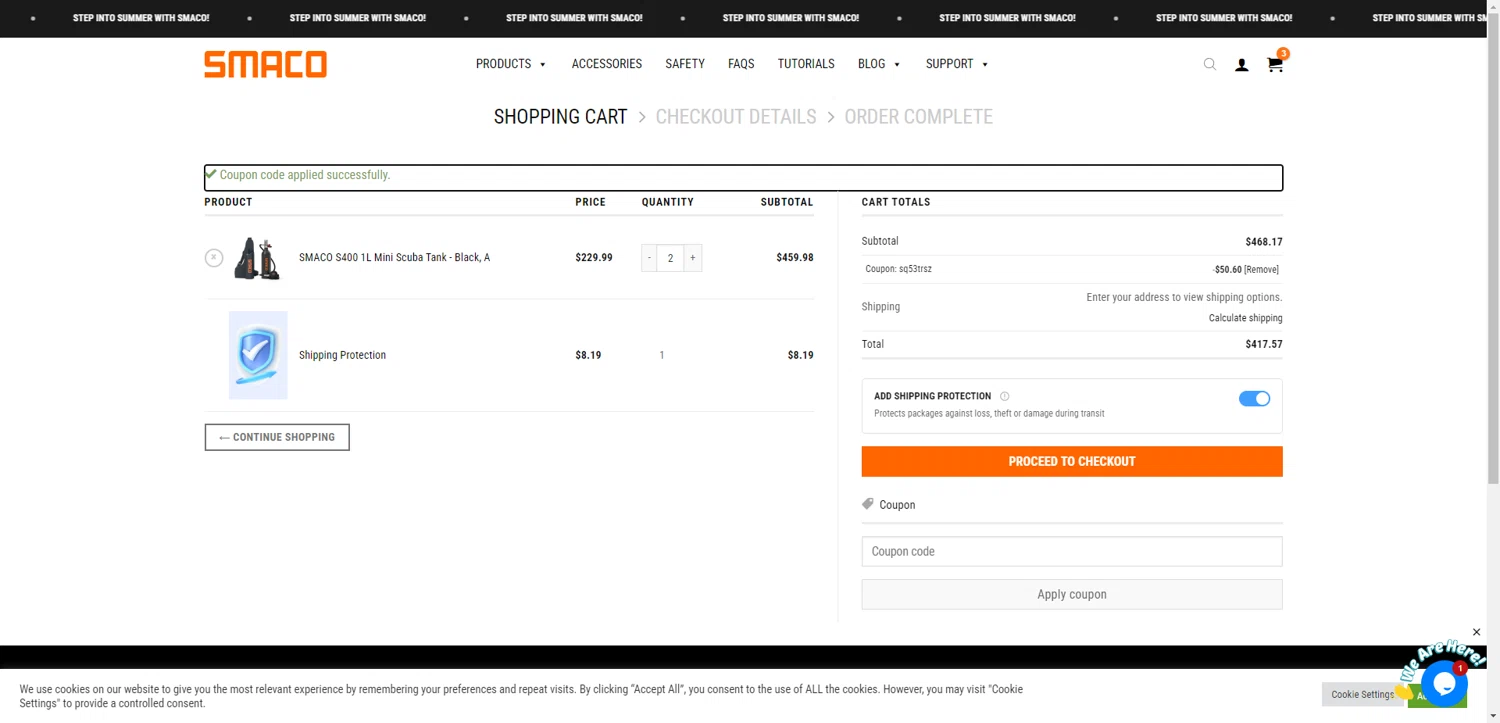Click Calculate shipping link

tap(1245, 318)
